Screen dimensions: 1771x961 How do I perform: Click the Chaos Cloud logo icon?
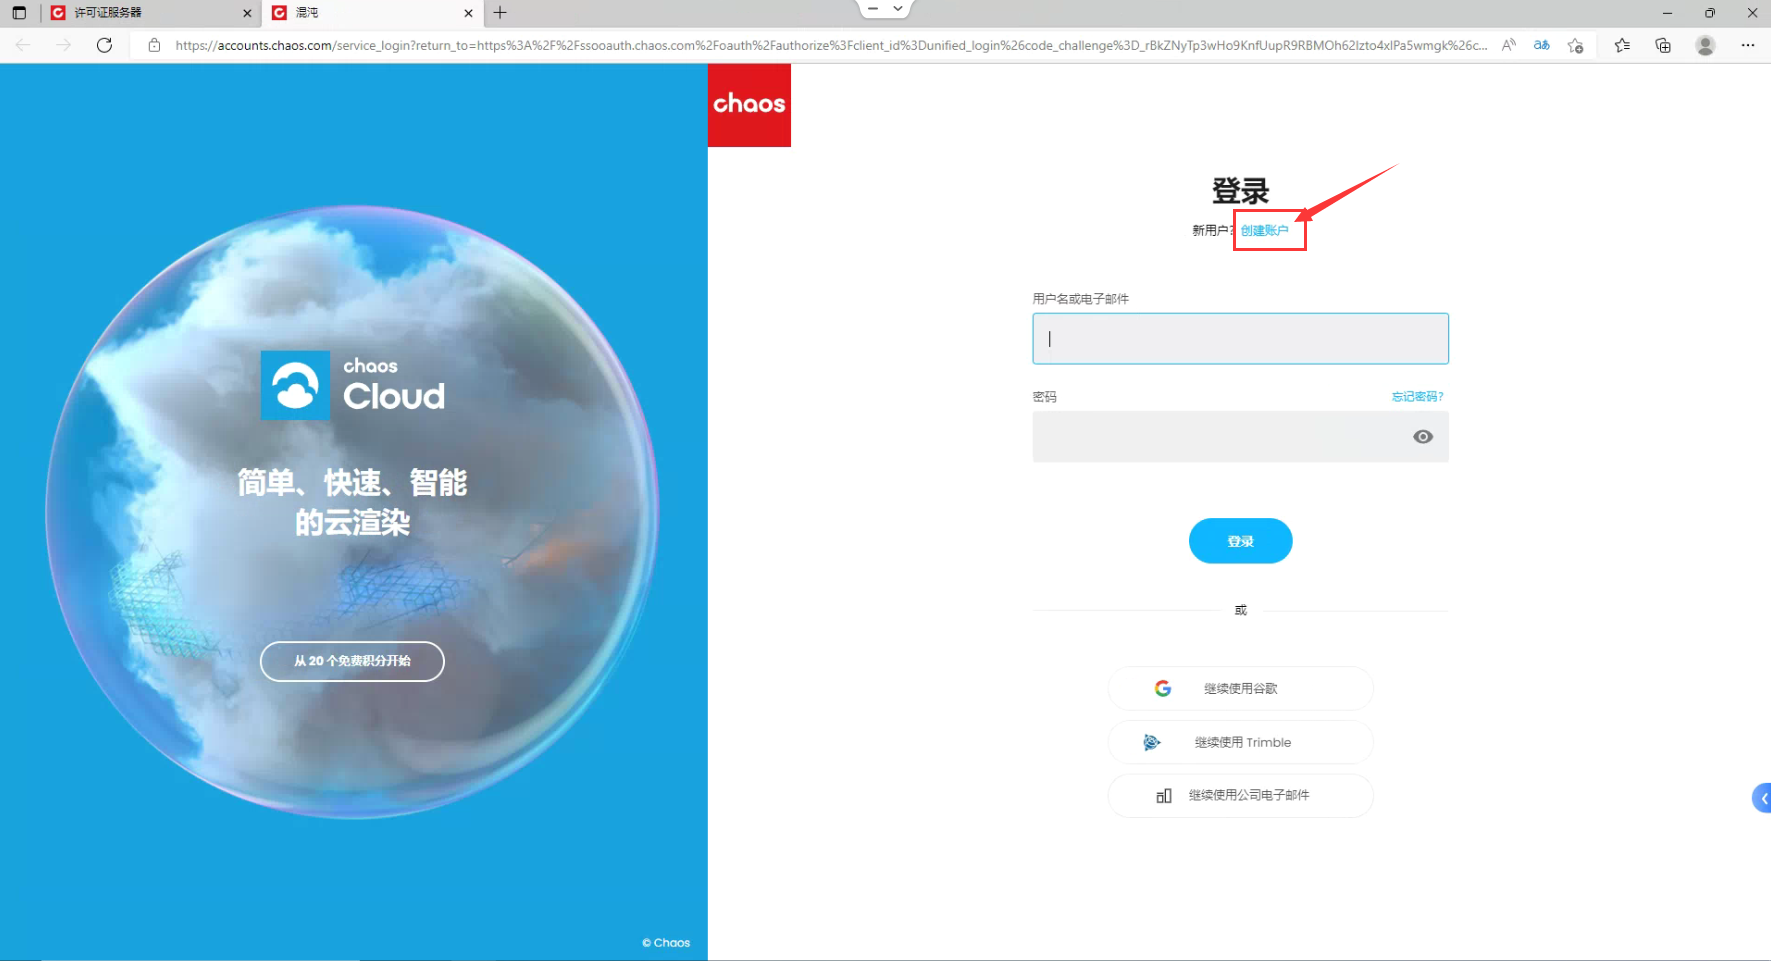295,385
